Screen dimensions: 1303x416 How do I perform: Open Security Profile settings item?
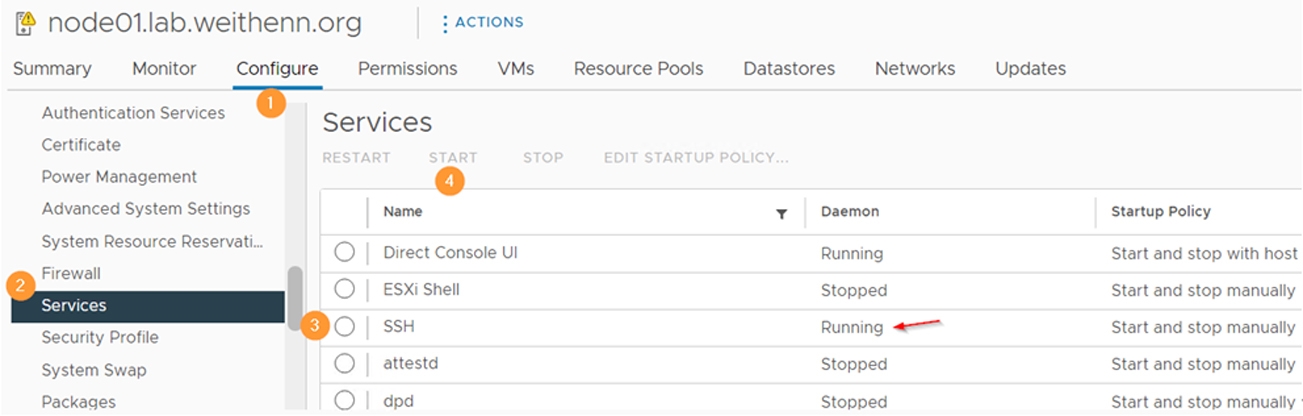pyautogui.click(x=100, y=337)
